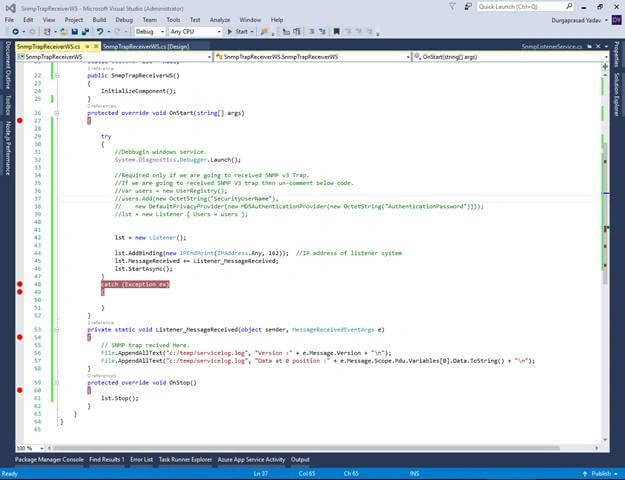Click the Quick Launch search magnifier icon
Viewport: 625px width, 480px height.
pos(569,6)
